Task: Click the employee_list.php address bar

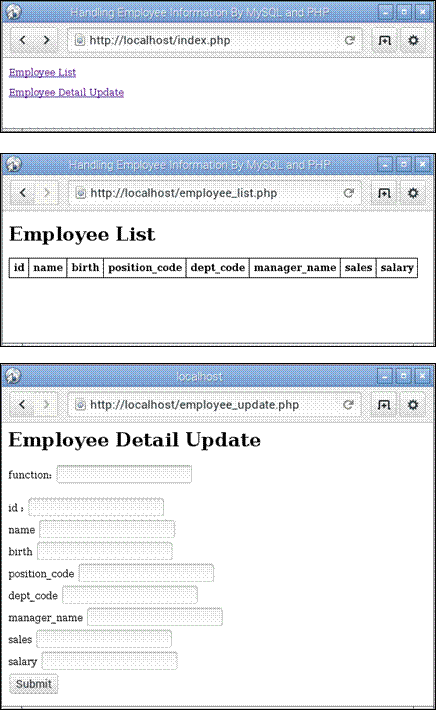Action: coord(215,193)
